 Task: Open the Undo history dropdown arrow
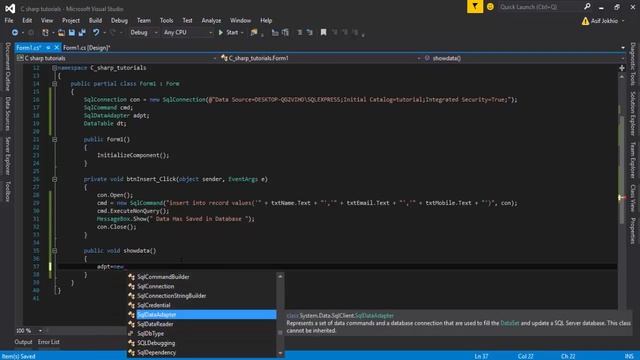pyautogui.click(x=104, y=33)
